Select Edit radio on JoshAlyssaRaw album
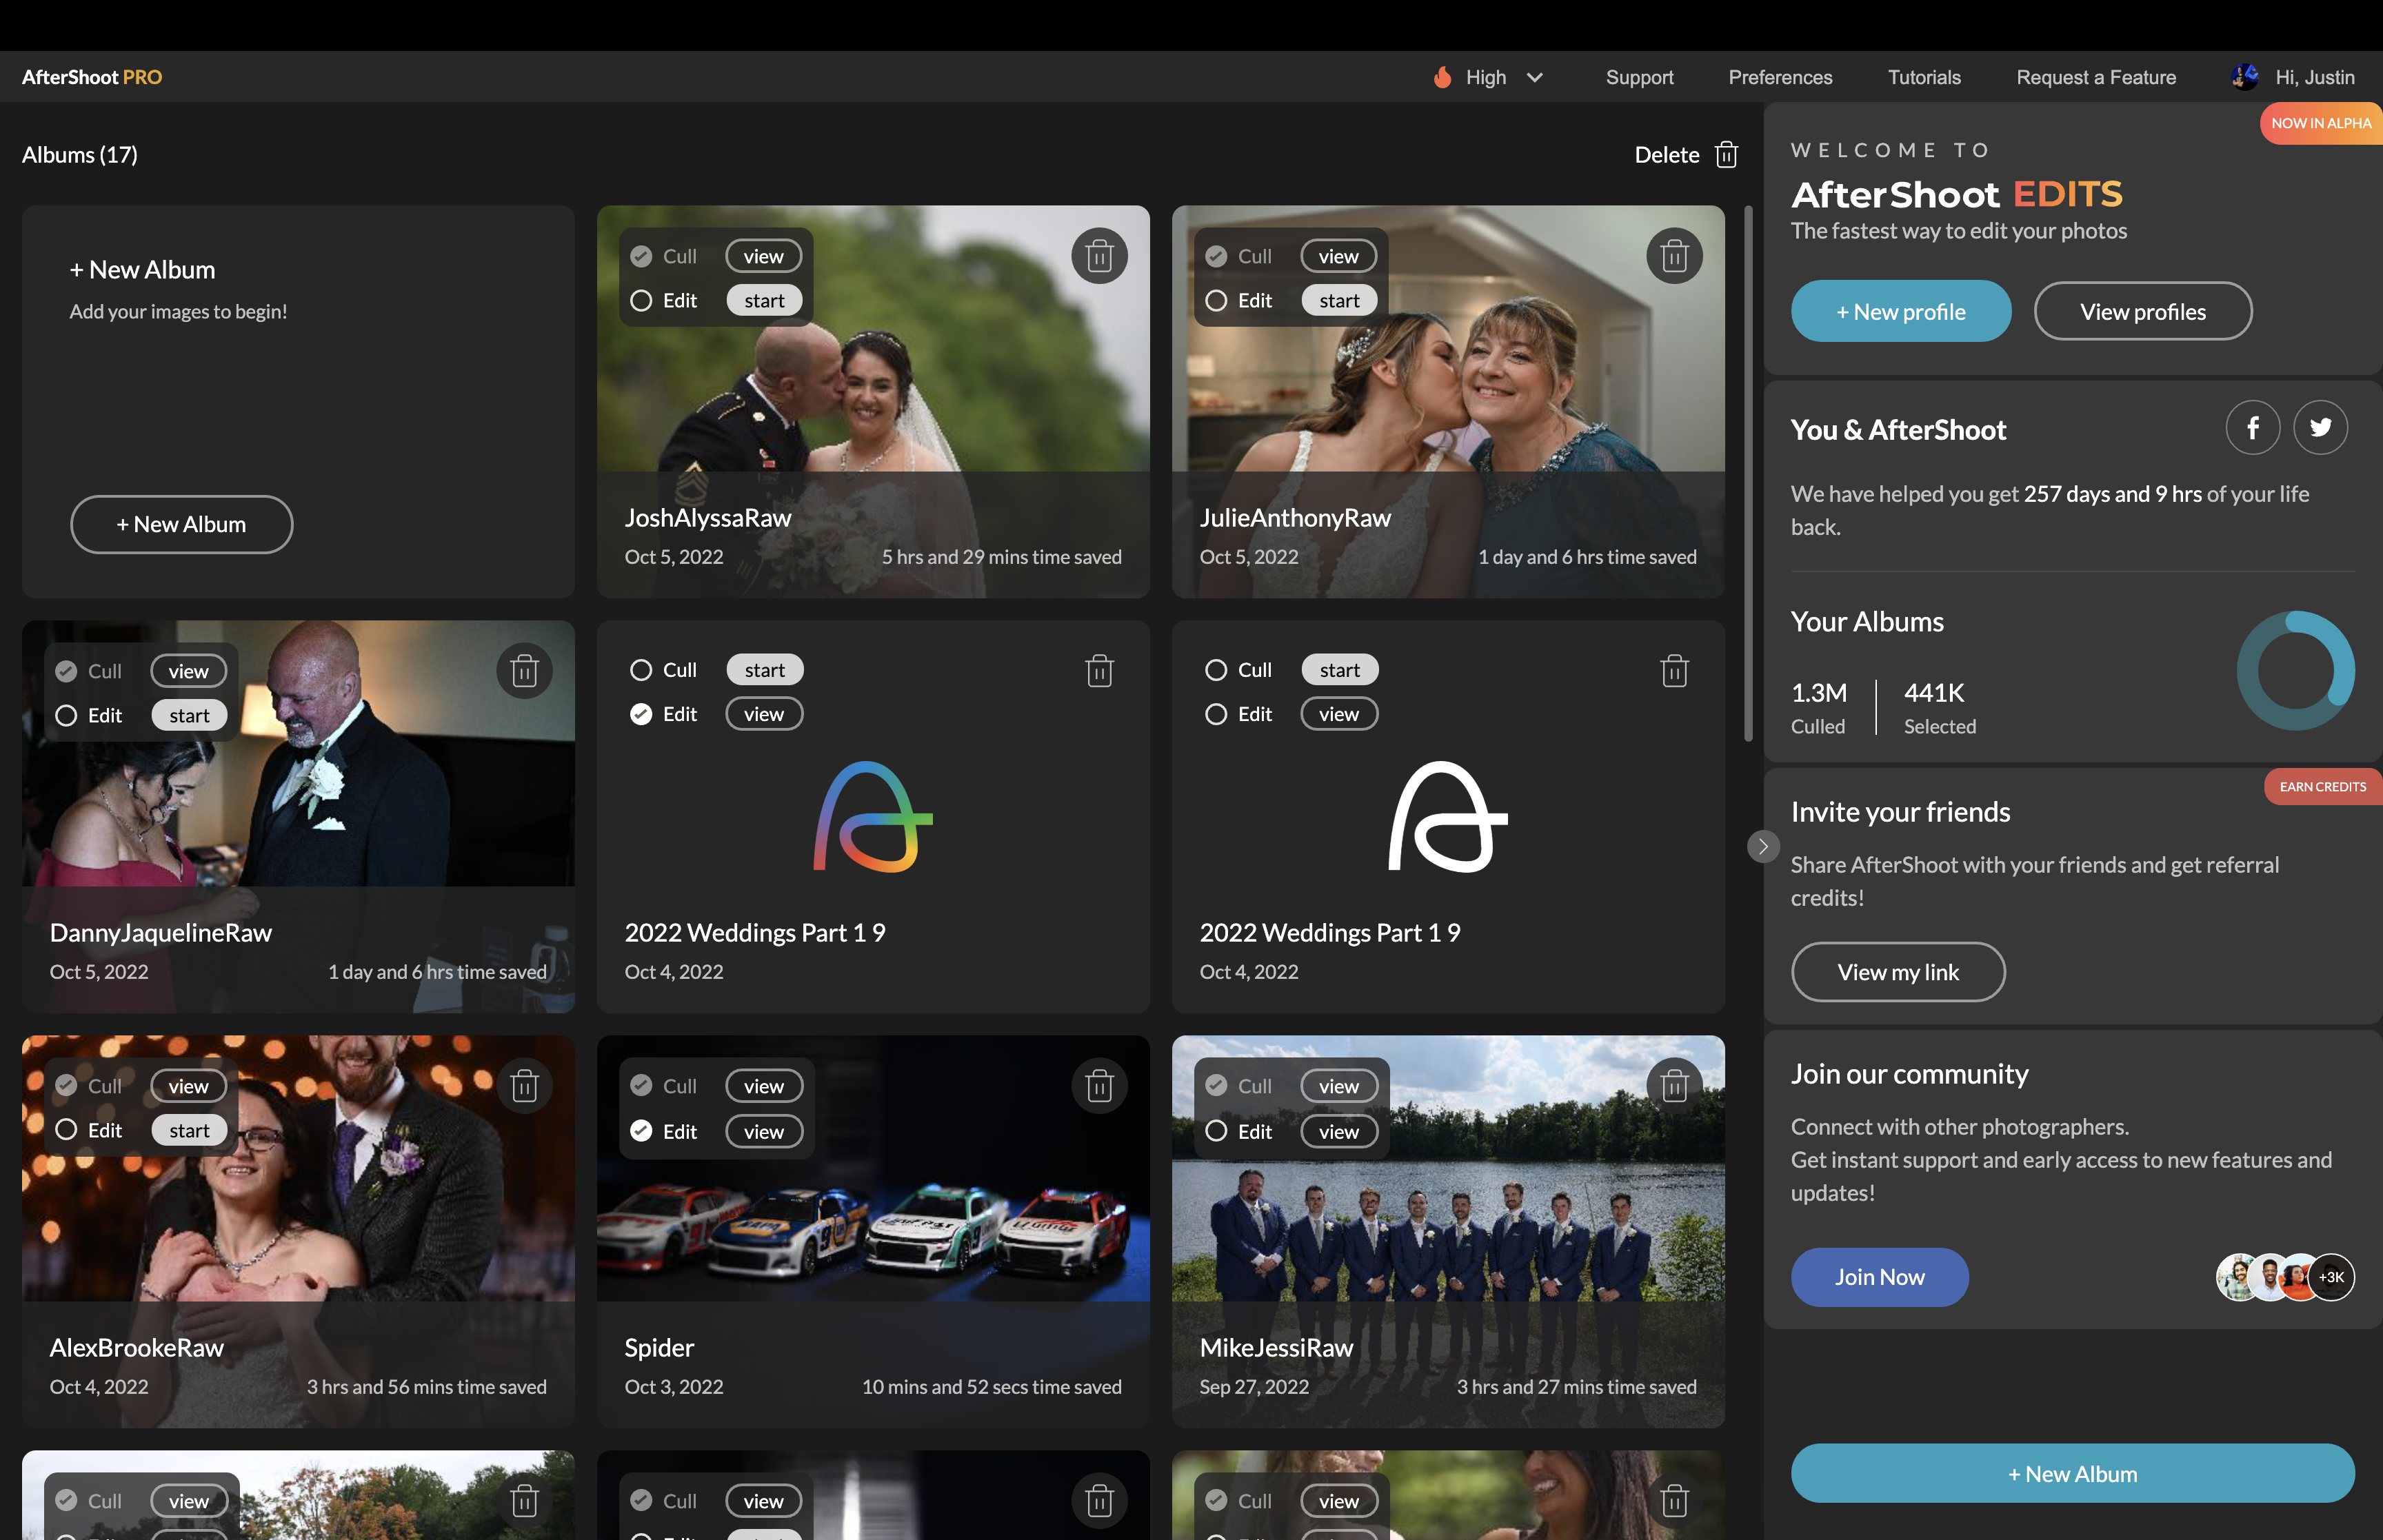2383x1540 pixels. click(x=641, y=301)
